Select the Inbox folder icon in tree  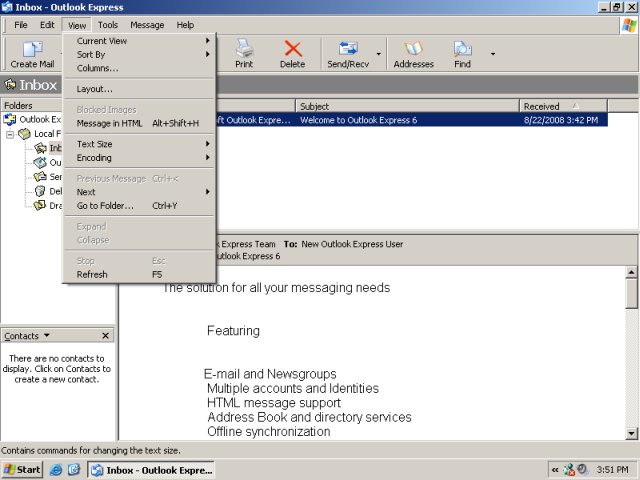[x=40, y=148]
